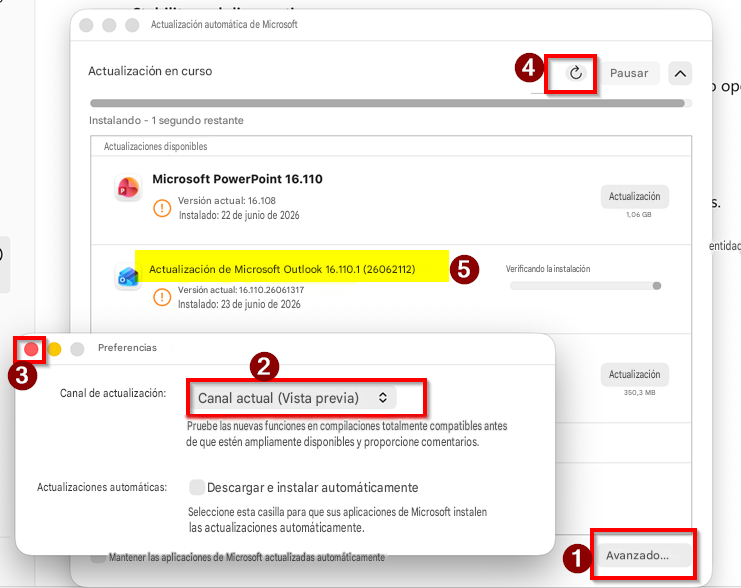The image size is (741, 588).
Task: Click the '350,3 MB' size label
Action: 639,392
